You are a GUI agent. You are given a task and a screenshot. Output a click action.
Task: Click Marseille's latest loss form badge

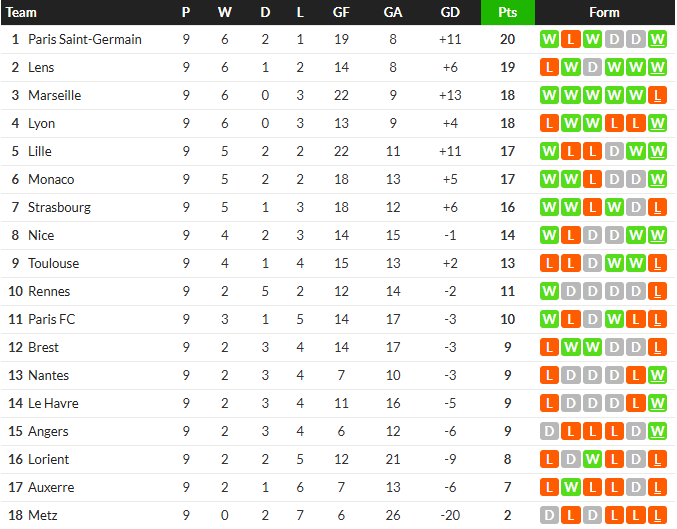(657, 95)
